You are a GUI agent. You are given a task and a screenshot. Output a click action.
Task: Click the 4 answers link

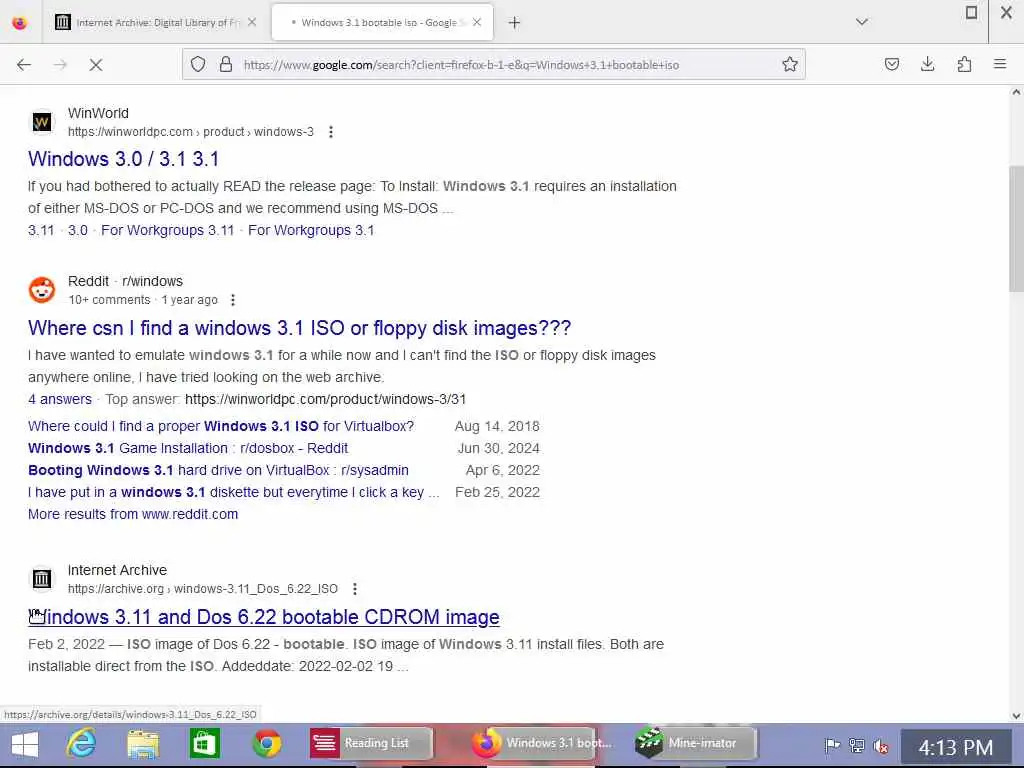[x=60, y=399]
